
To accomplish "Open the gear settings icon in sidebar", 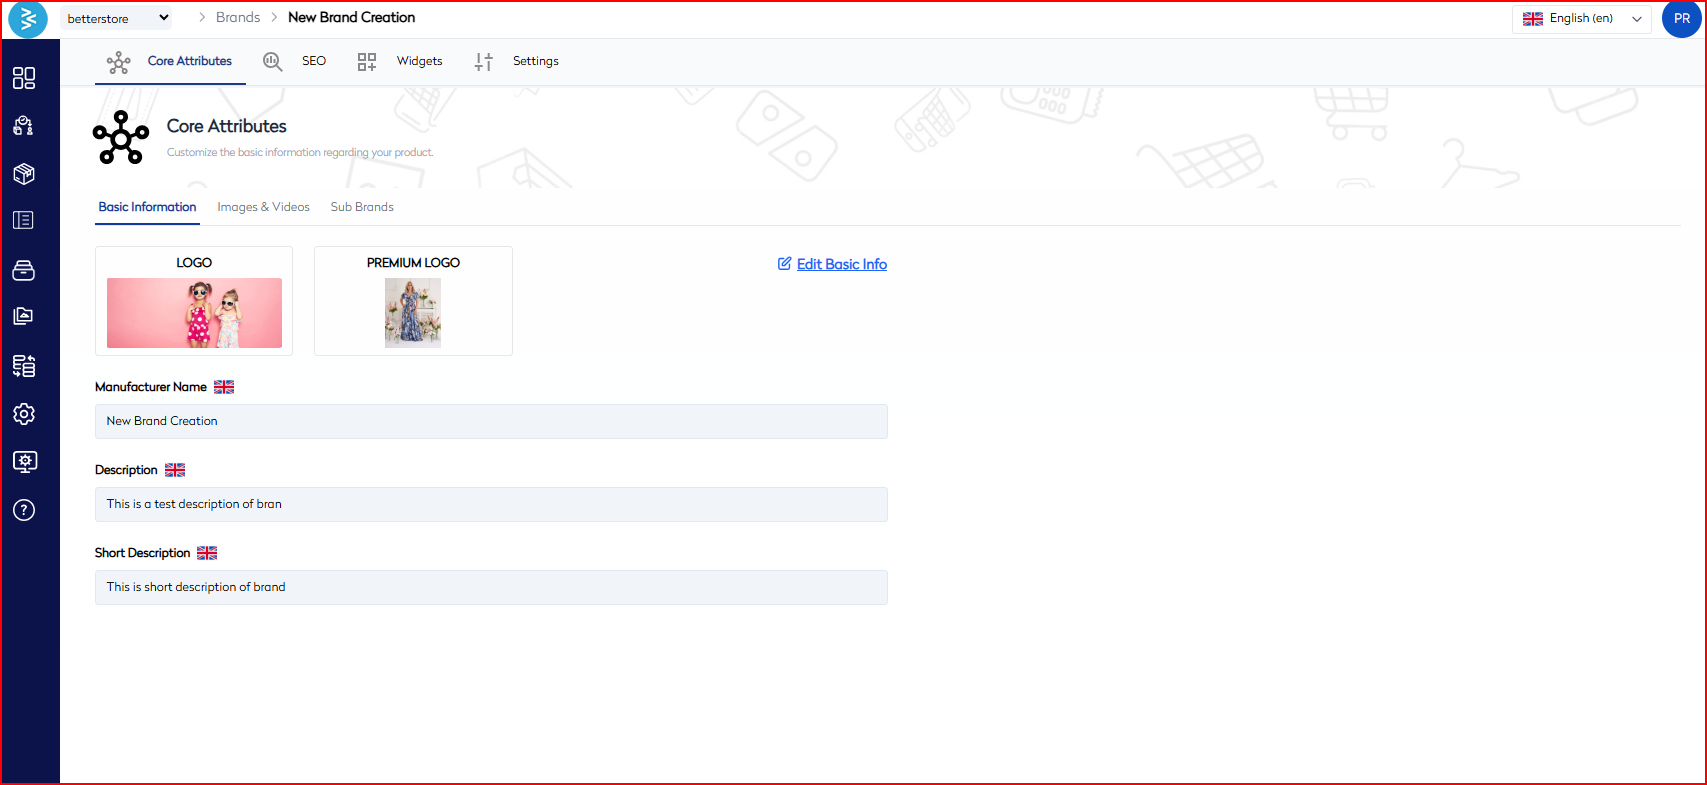I will 24,414.
